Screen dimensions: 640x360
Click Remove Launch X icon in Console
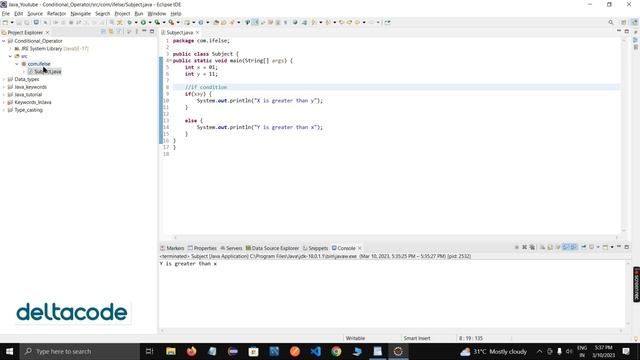click(x=524, y=247)
